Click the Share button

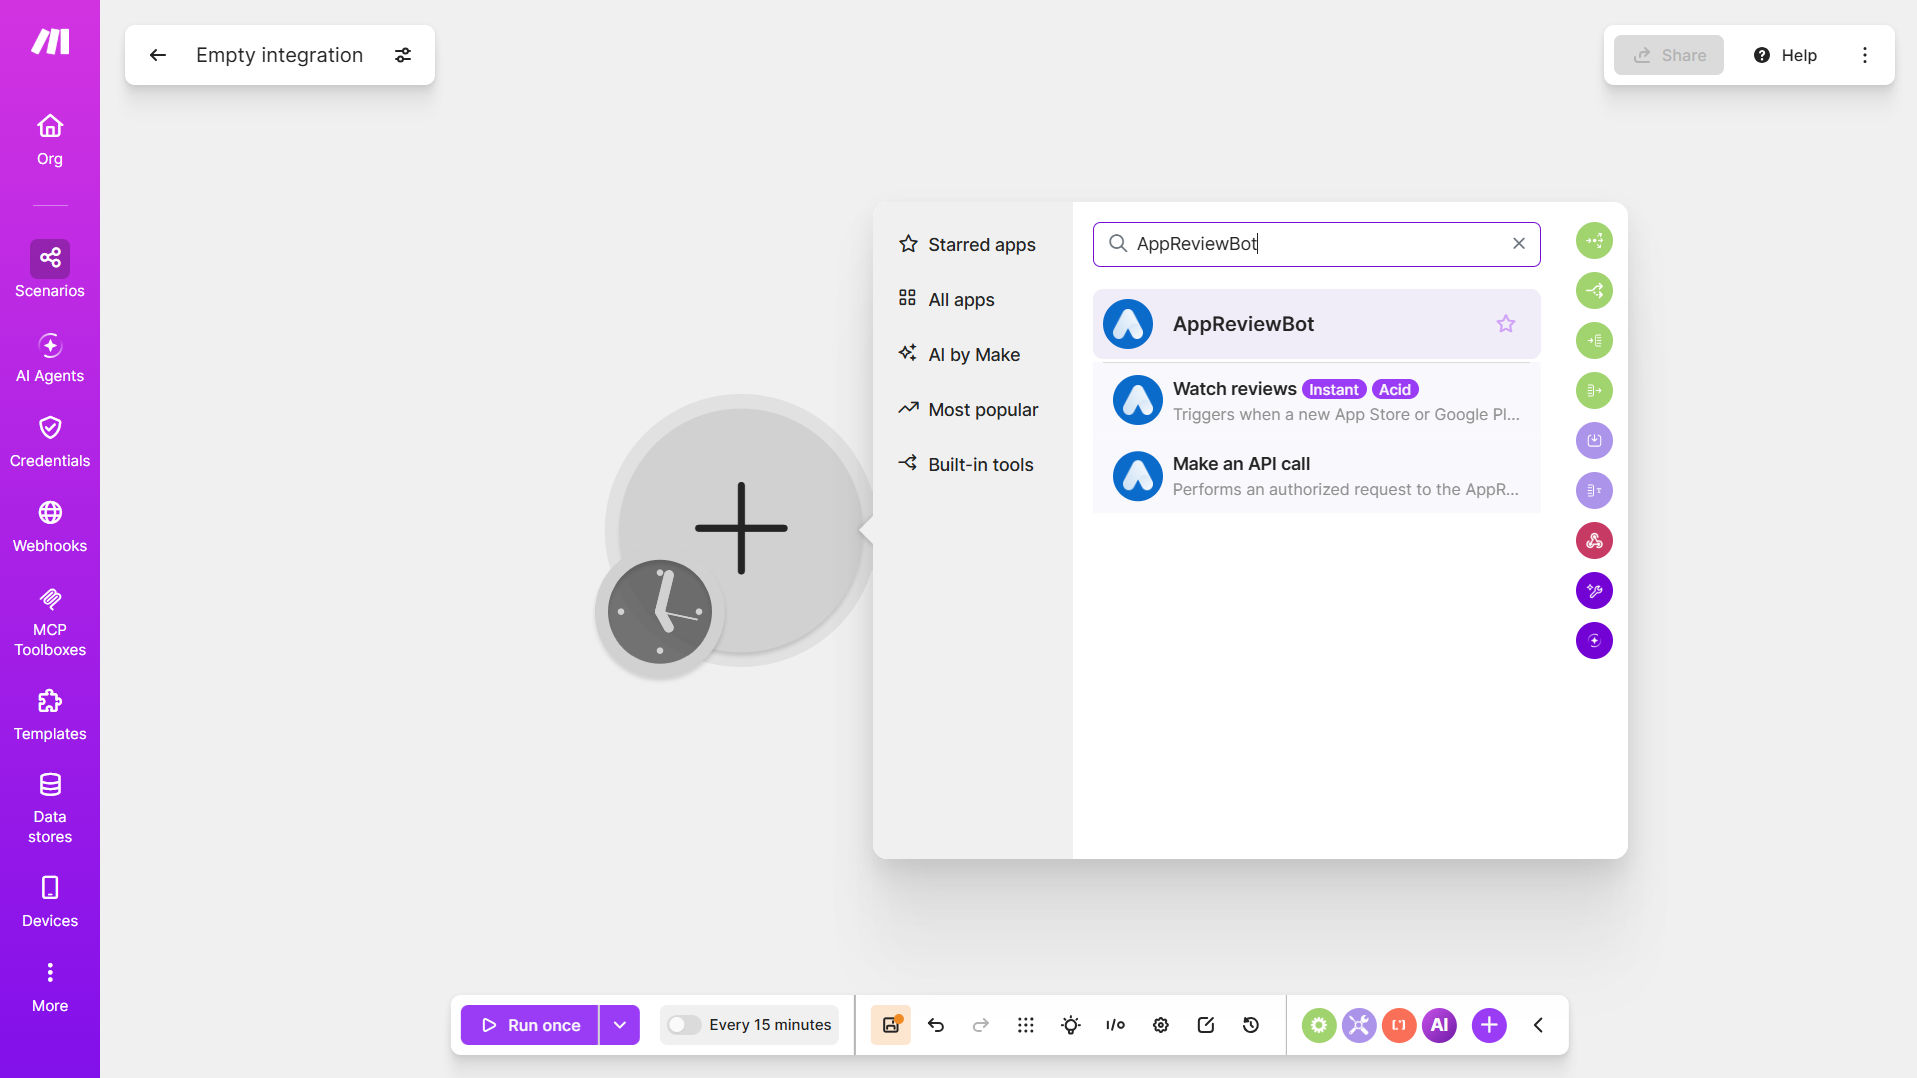(x=1668, y=55)
